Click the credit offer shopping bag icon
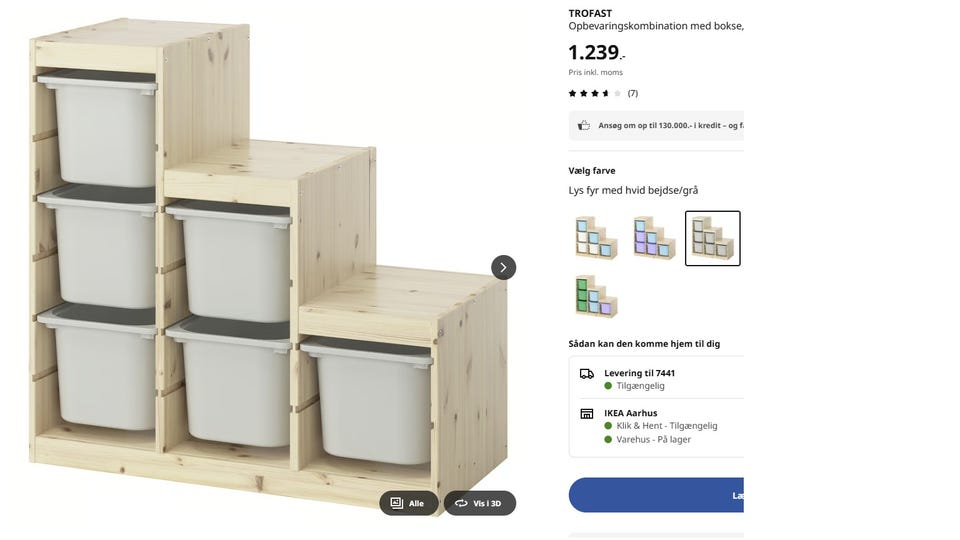The height and width of the screenshot is (540, 960). (x=584, y=126)
